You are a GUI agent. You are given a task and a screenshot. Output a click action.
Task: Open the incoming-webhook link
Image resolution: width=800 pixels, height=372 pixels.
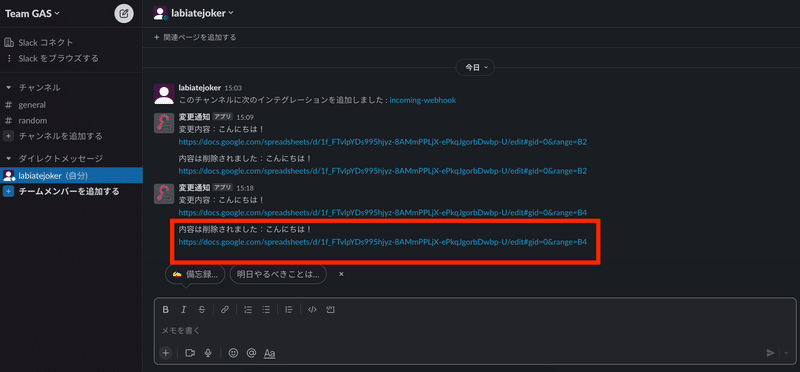tap(422, 100)
